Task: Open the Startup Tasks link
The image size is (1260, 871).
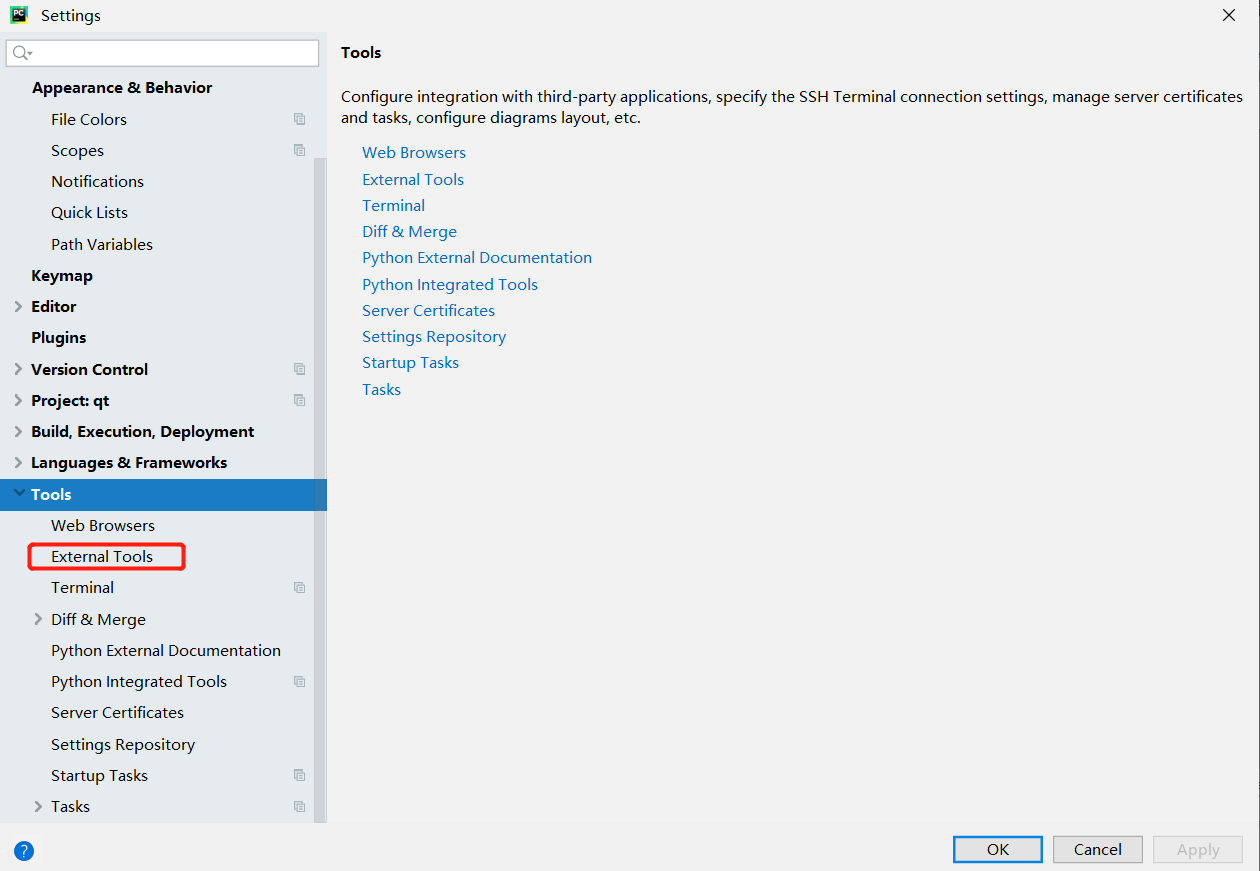Action: click(410, 363)
